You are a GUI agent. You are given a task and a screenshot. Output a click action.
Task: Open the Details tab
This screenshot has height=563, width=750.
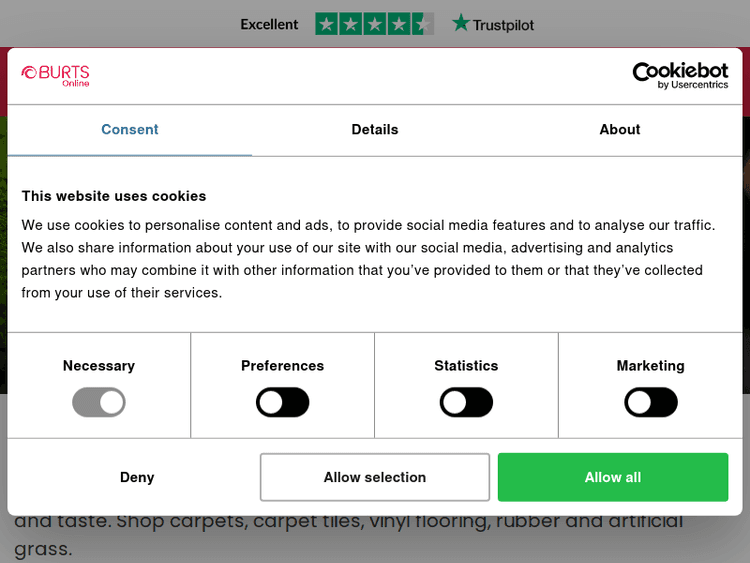tap(375, 130)
